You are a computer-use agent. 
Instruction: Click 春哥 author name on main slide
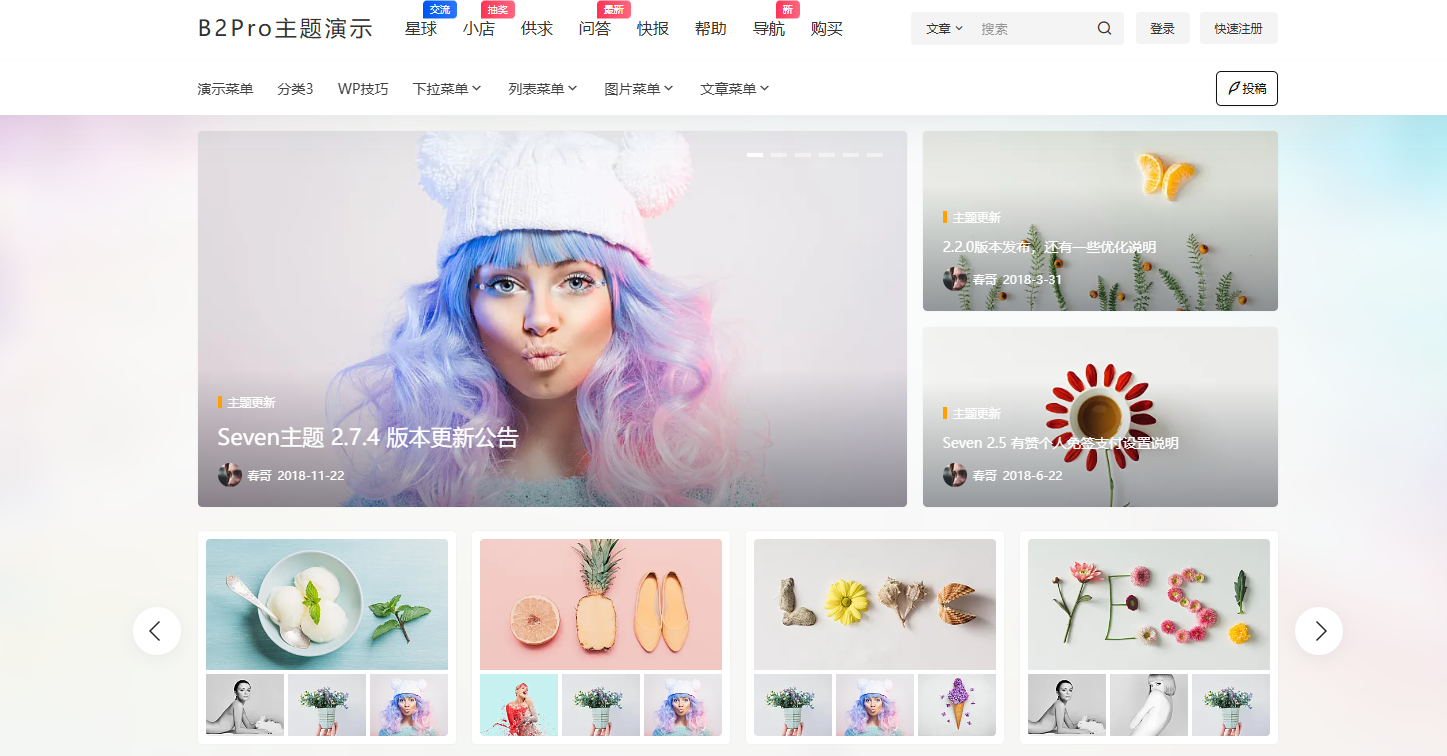point(259,476)
